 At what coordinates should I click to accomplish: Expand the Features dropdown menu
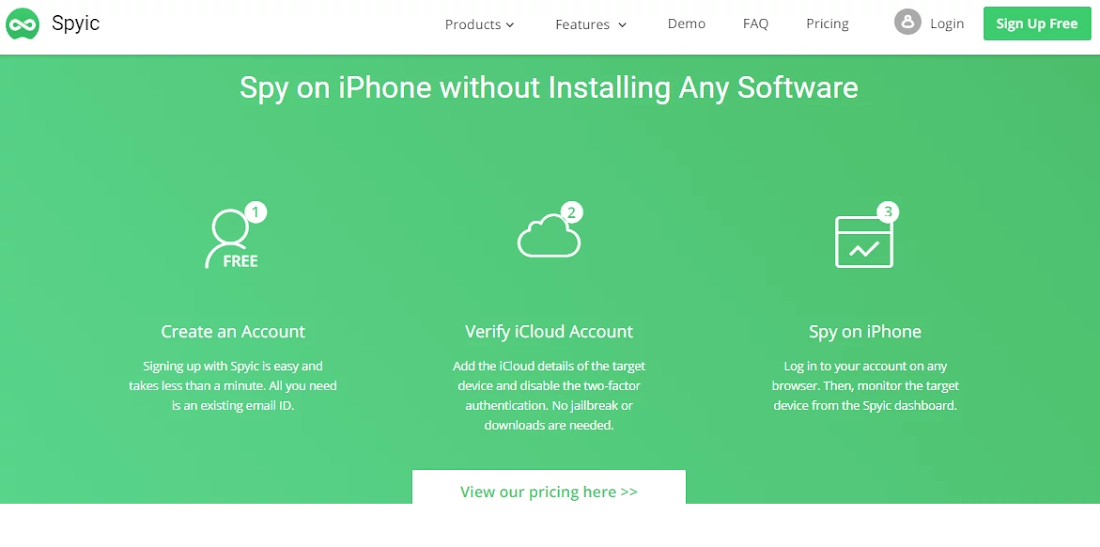(591, 25)
